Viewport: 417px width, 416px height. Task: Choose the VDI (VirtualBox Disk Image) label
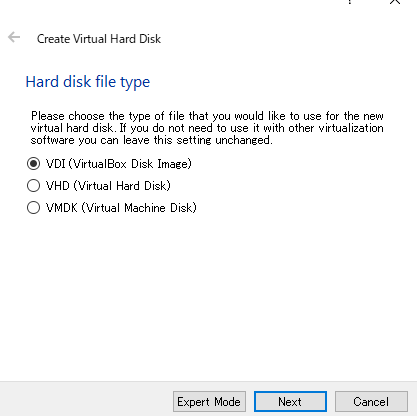click(x=119, y=164)
